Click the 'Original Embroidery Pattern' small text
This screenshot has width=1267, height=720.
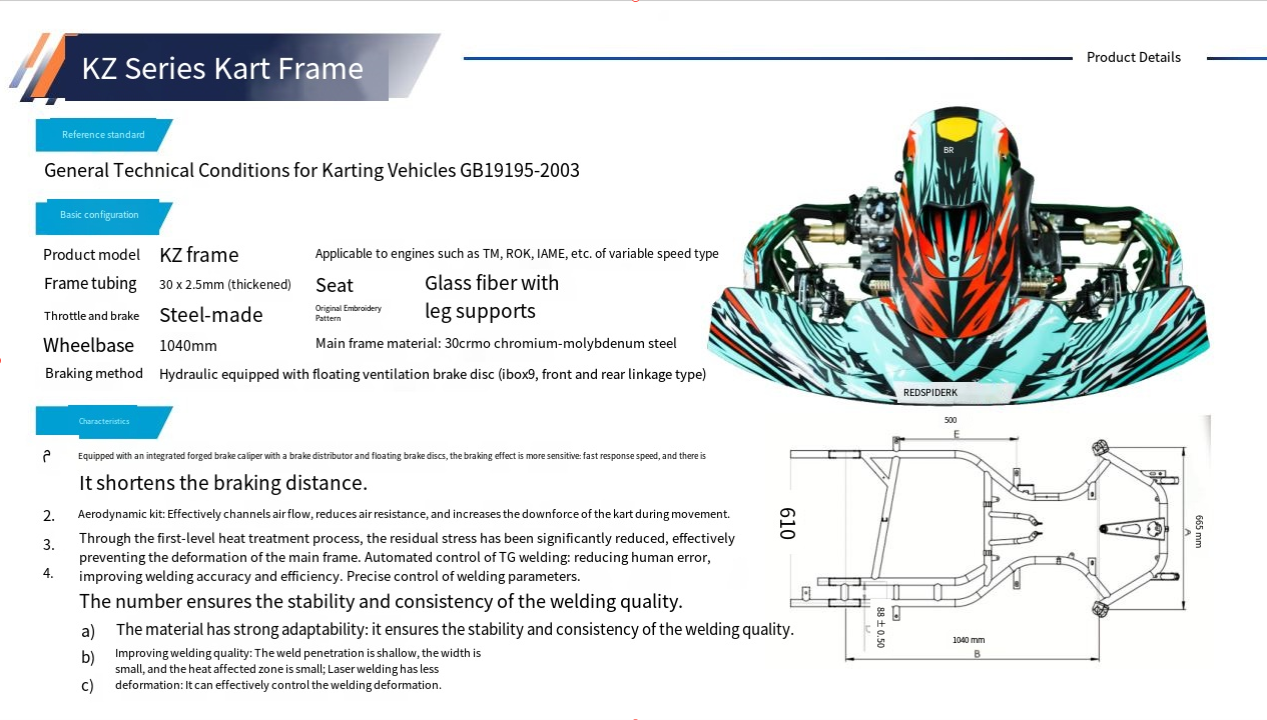click(348, 313)
